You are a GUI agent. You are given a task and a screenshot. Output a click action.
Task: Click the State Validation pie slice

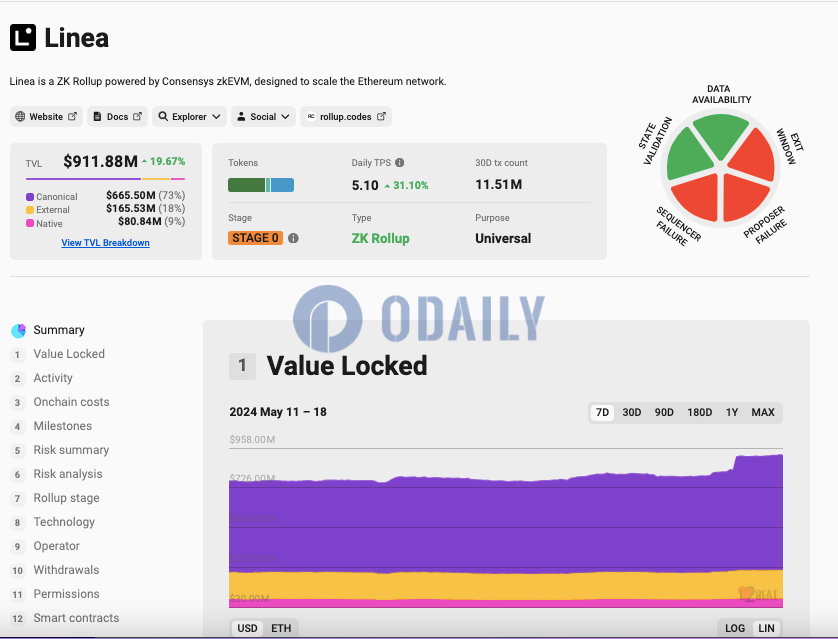[x=688, y=154]
